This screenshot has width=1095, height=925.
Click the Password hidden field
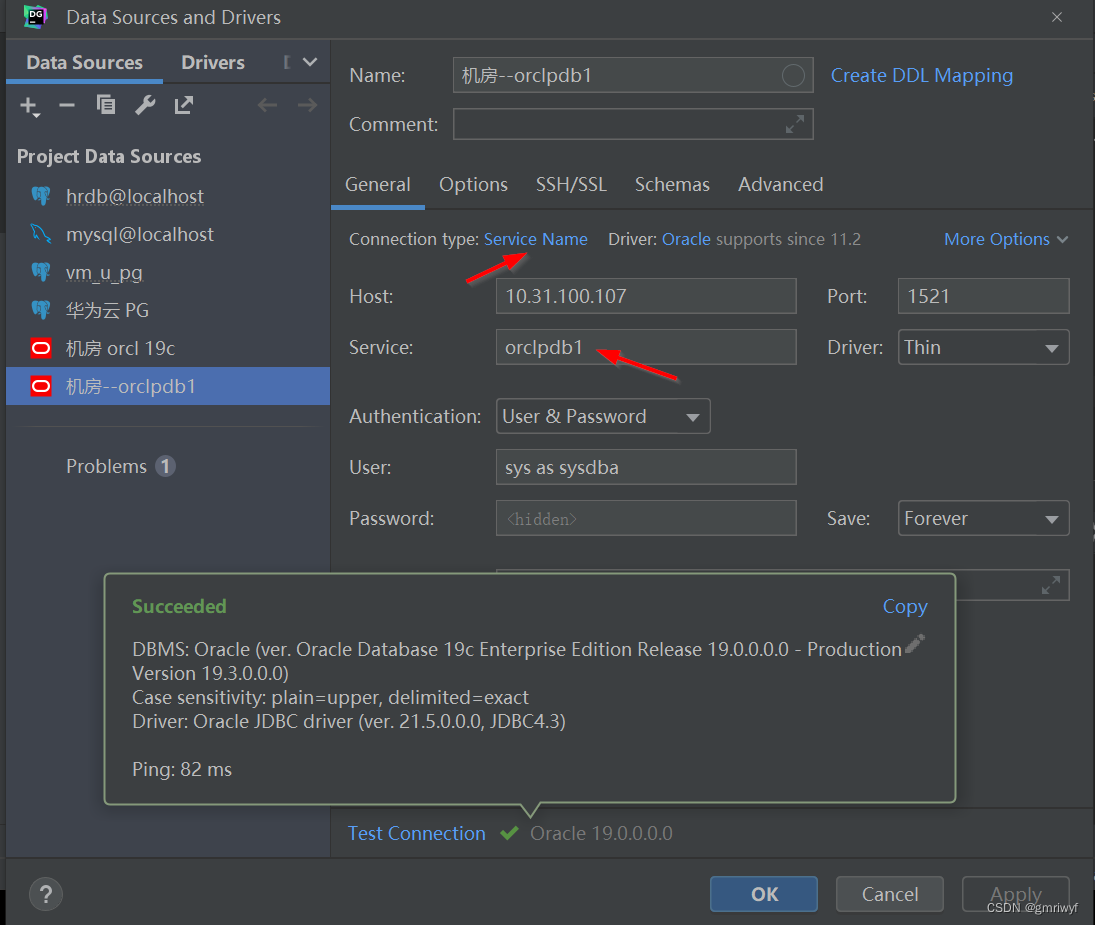click(646, 518)
